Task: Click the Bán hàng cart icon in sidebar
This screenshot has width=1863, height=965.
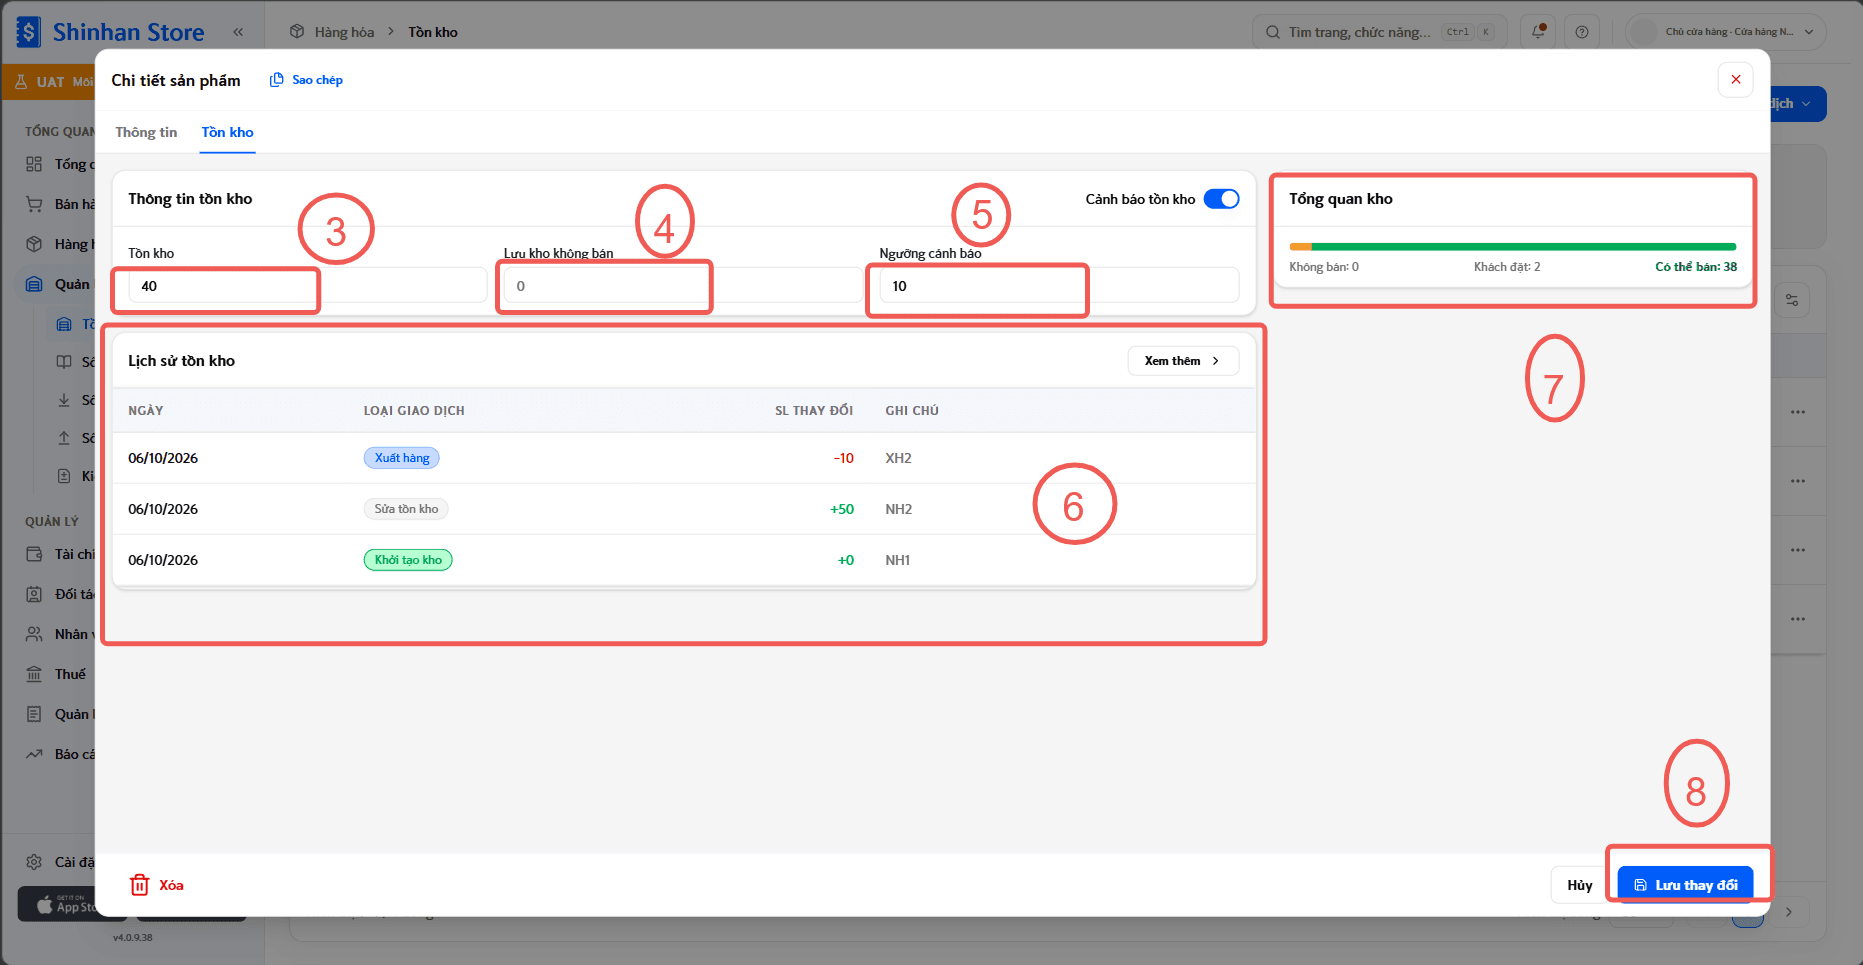Action: [x=34, y=204]
